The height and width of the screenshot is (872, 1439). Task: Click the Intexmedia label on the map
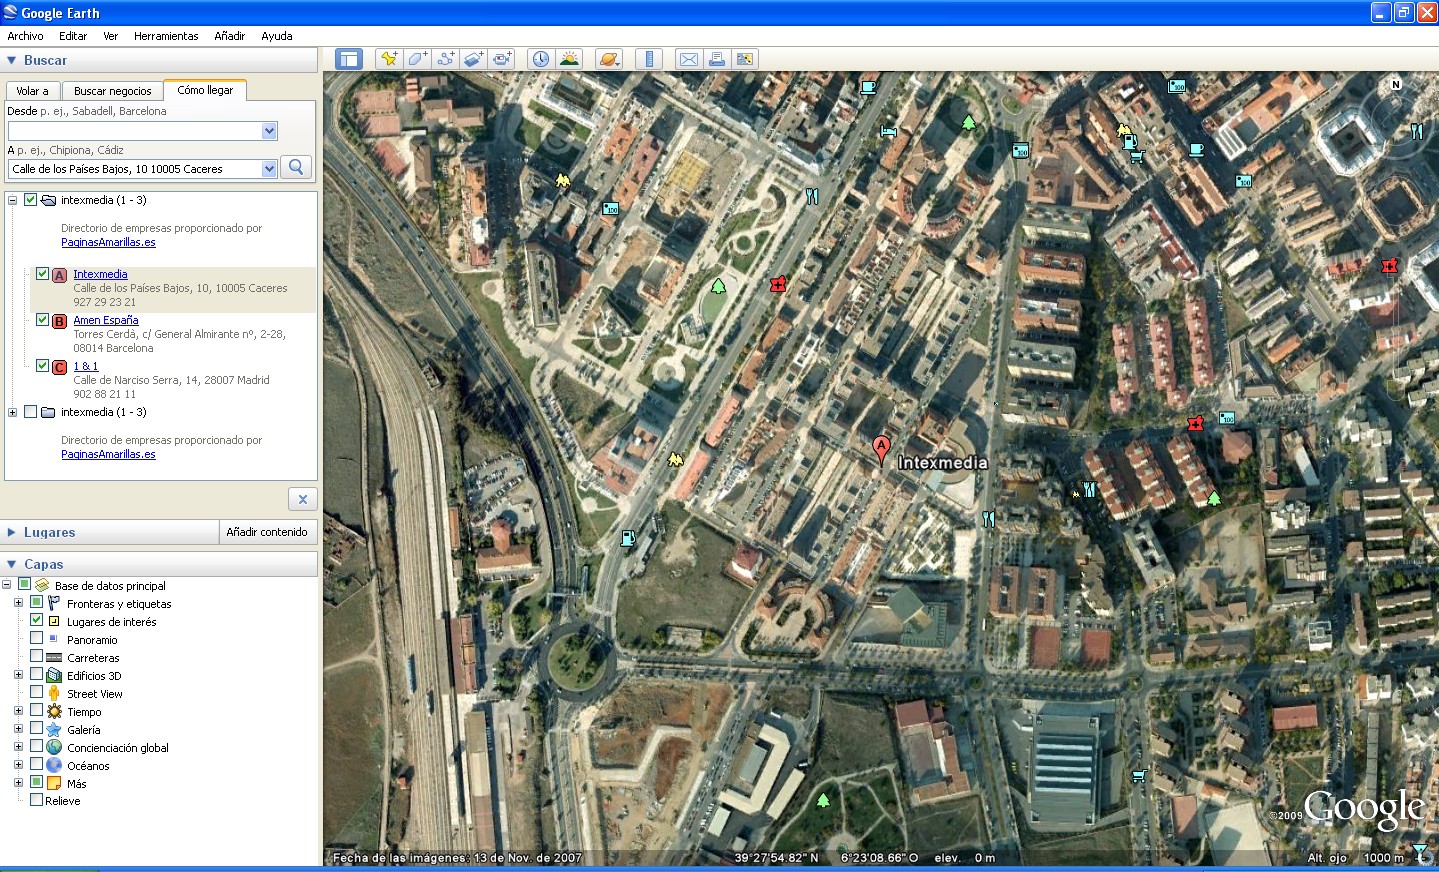click(942, 462)
